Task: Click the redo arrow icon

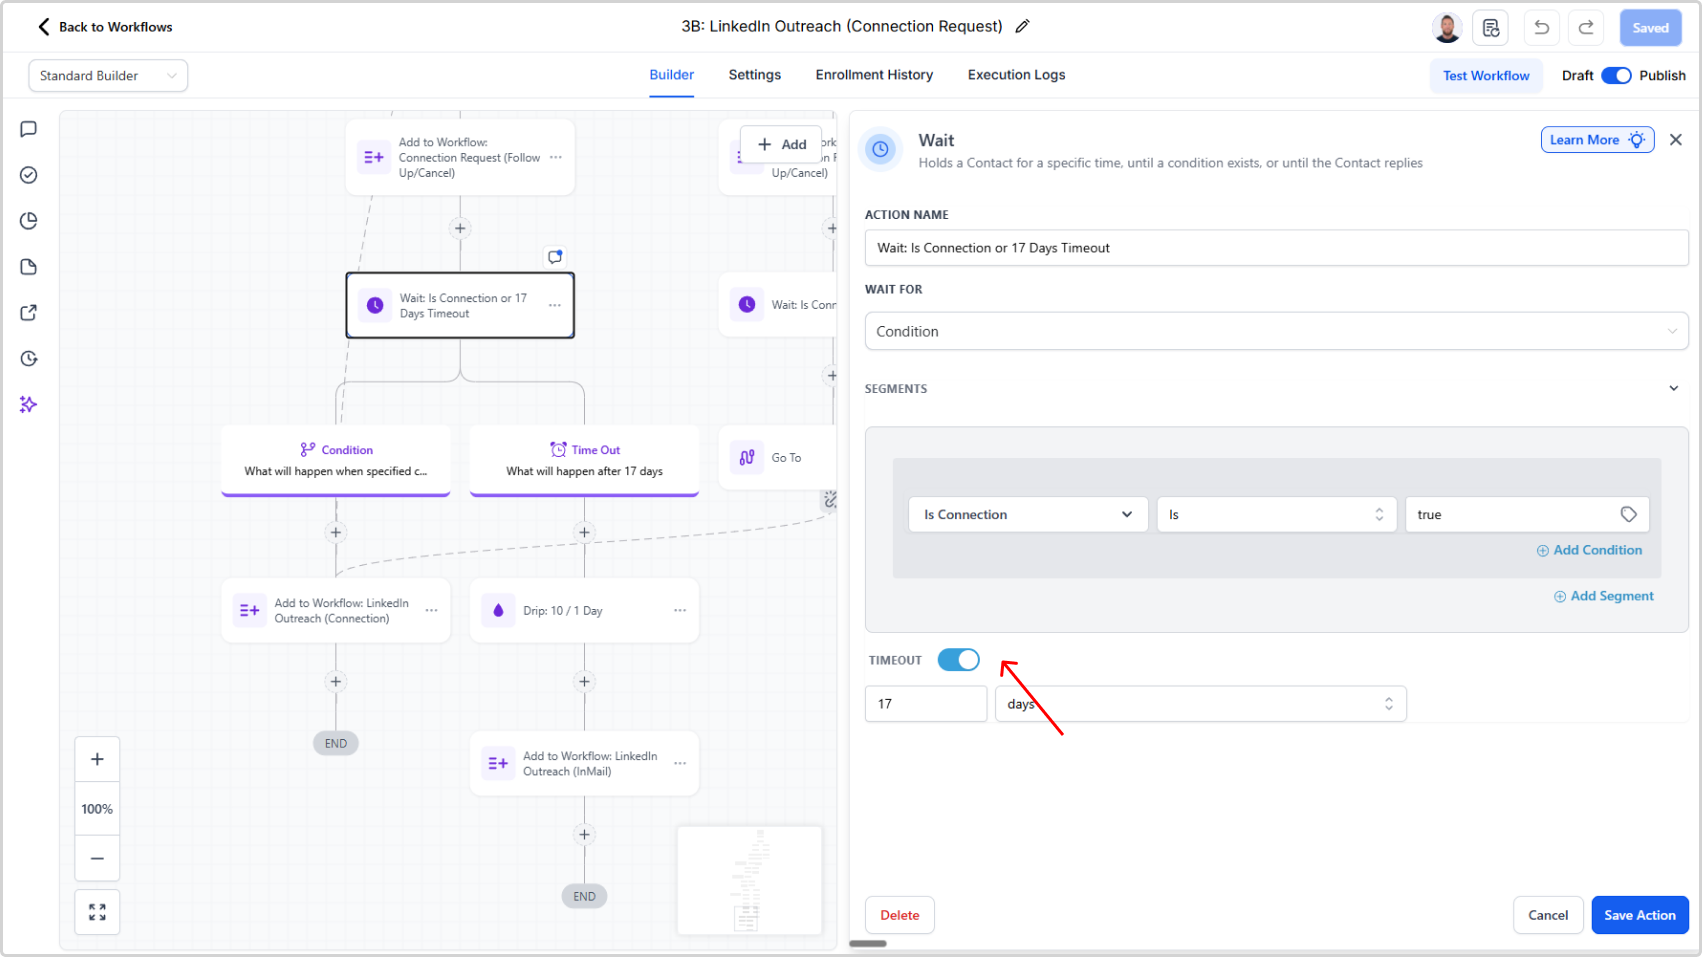Action: [x=1586, y=28]
